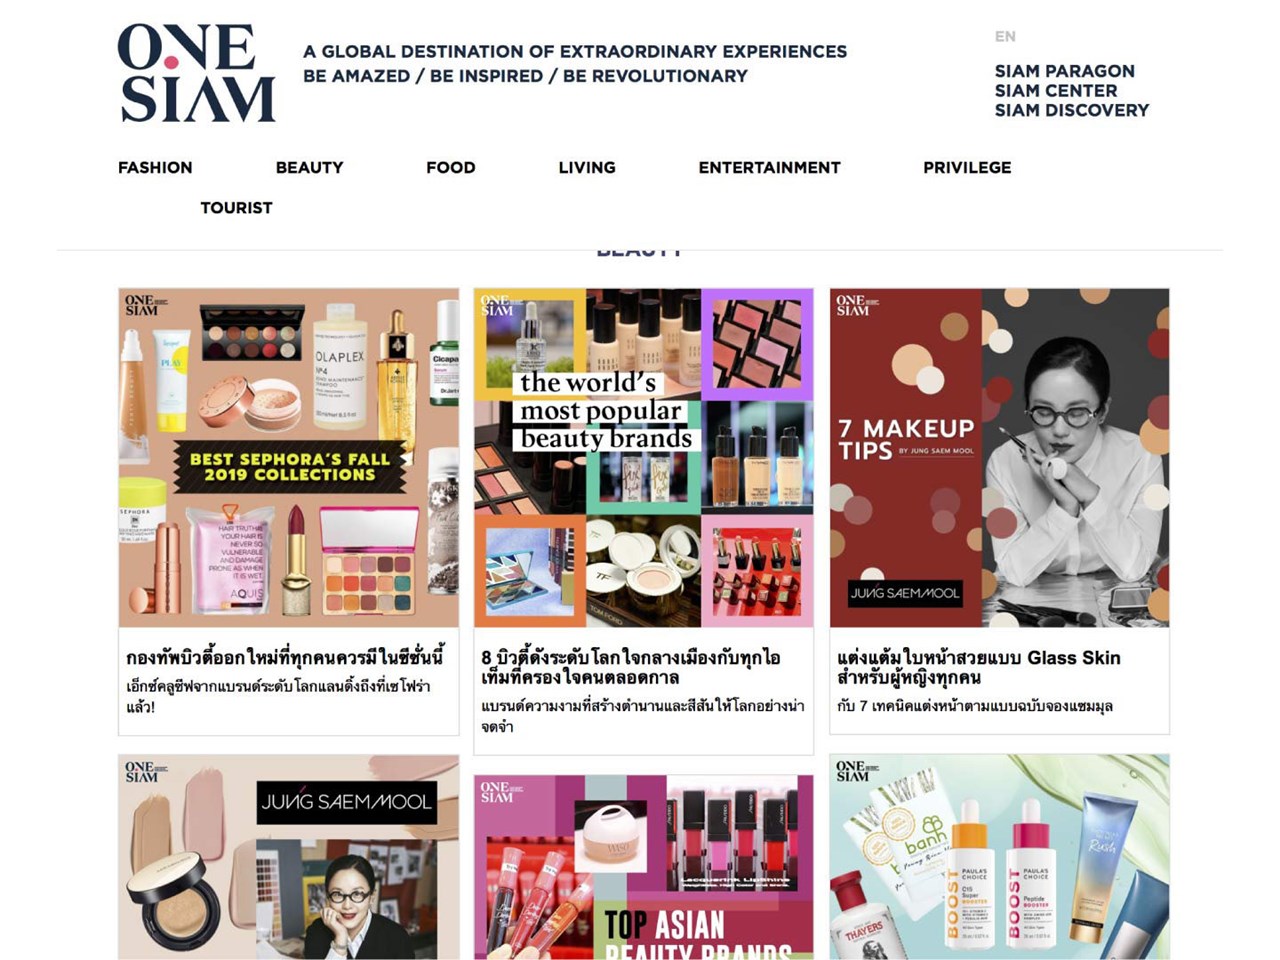Go to the FOOD section
Screen dimensions: 1280x960
click(451, 167)
